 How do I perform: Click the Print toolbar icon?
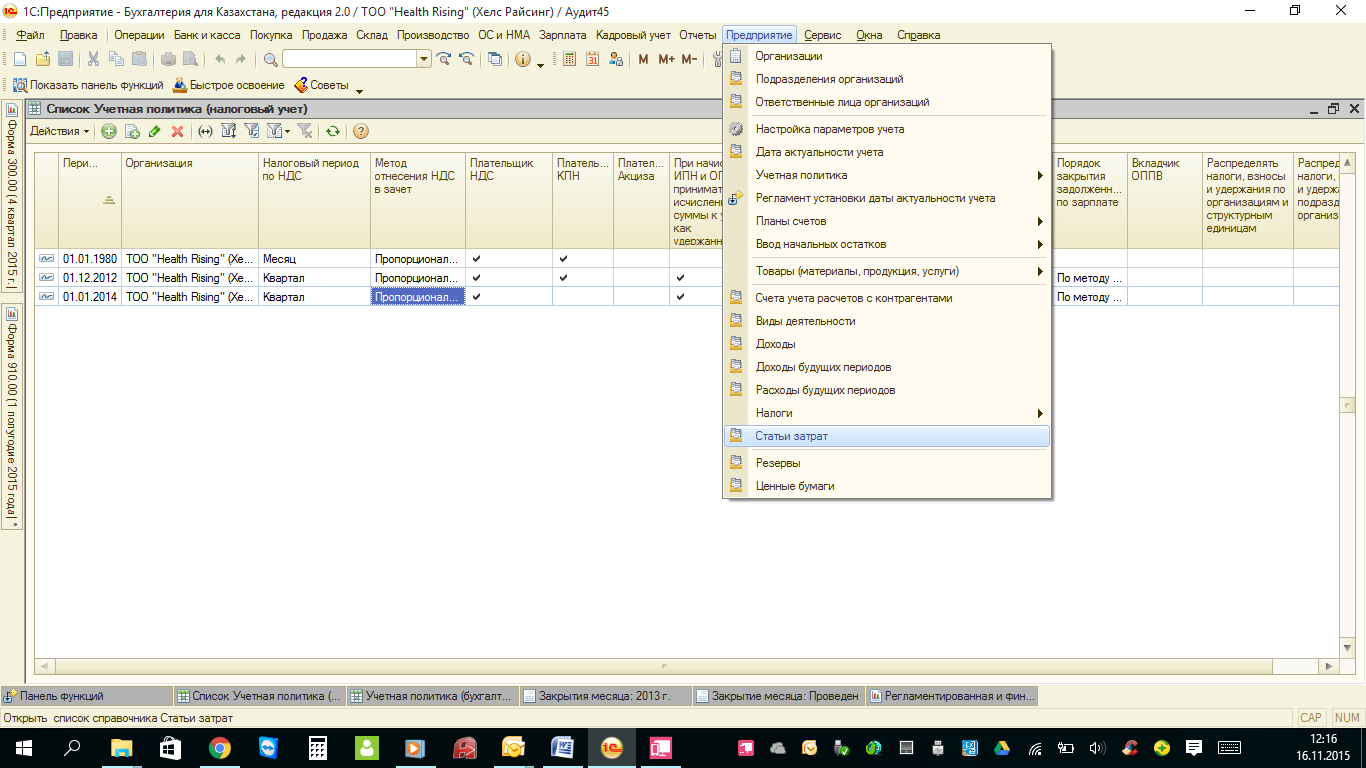[x=168, y=59]
